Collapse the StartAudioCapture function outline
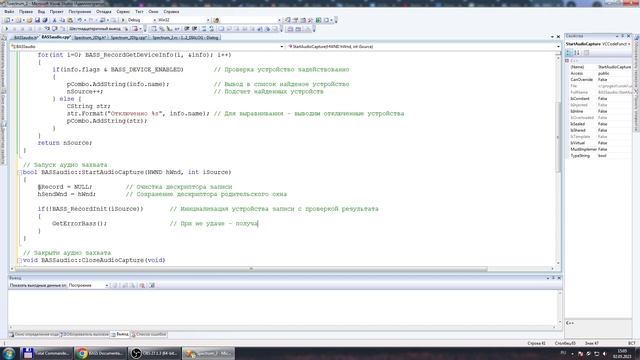Image resolution: width=640 pixels, height=360 pixels. [19, 173]
